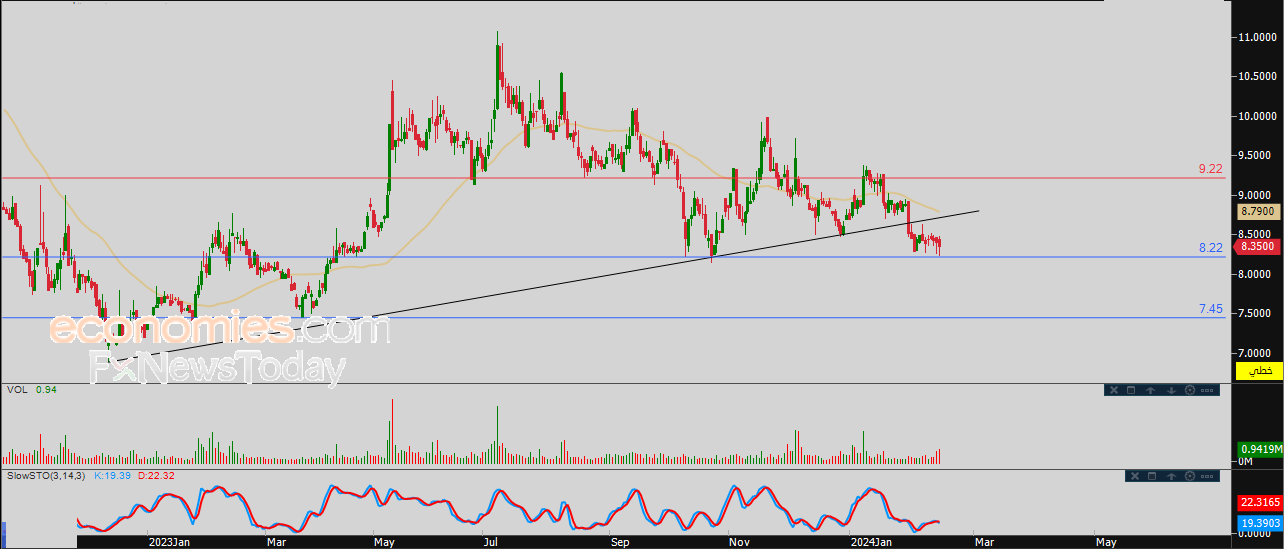Close the SlowSTO indicator panel
Screen dimensions: 1284x549
(x=1135, y=476)
